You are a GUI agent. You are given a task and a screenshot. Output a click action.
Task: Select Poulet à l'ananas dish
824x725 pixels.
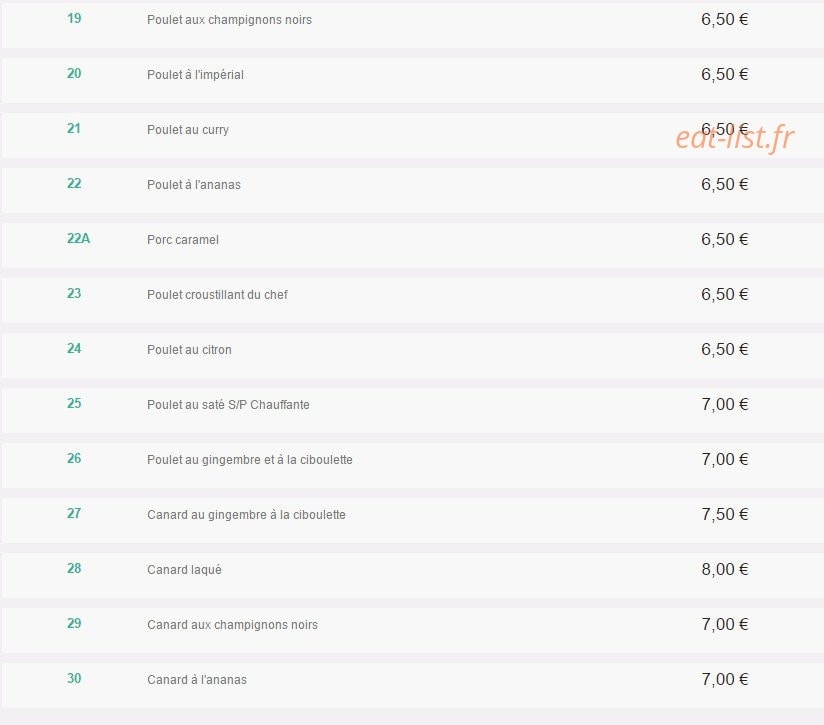193,185
